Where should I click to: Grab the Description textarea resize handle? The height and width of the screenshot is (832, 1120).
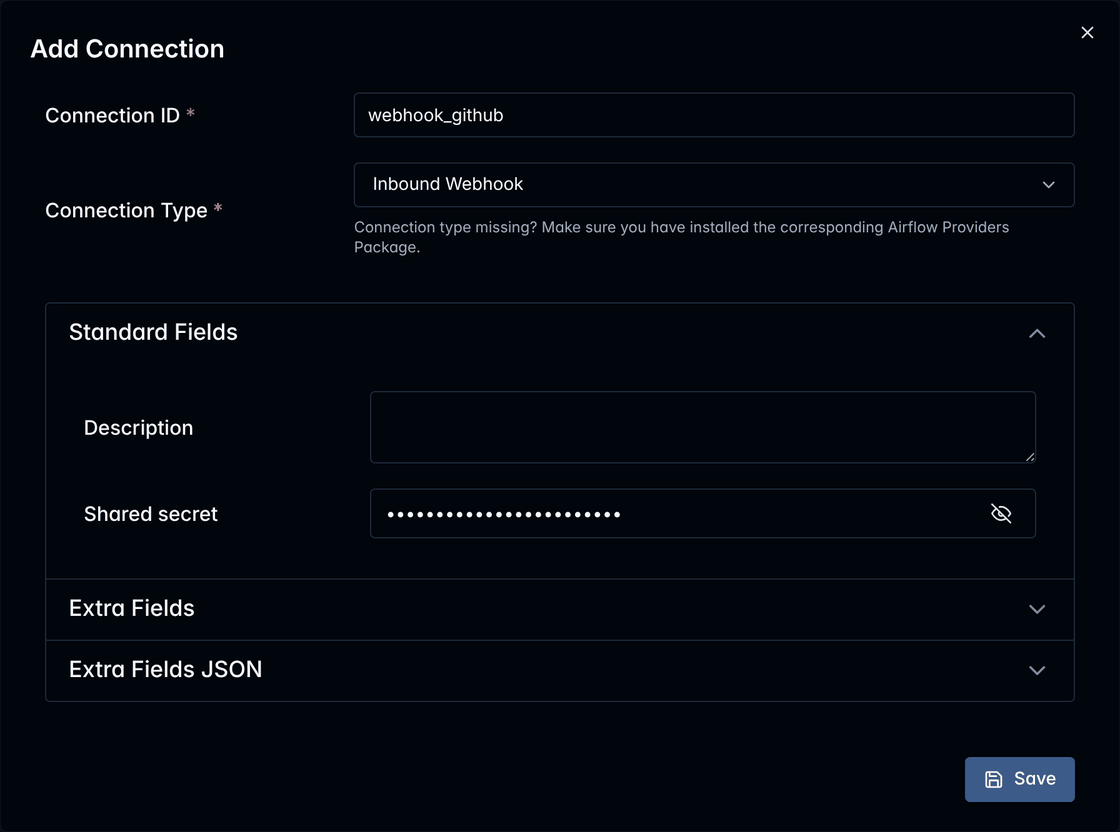click(1029, 457)
